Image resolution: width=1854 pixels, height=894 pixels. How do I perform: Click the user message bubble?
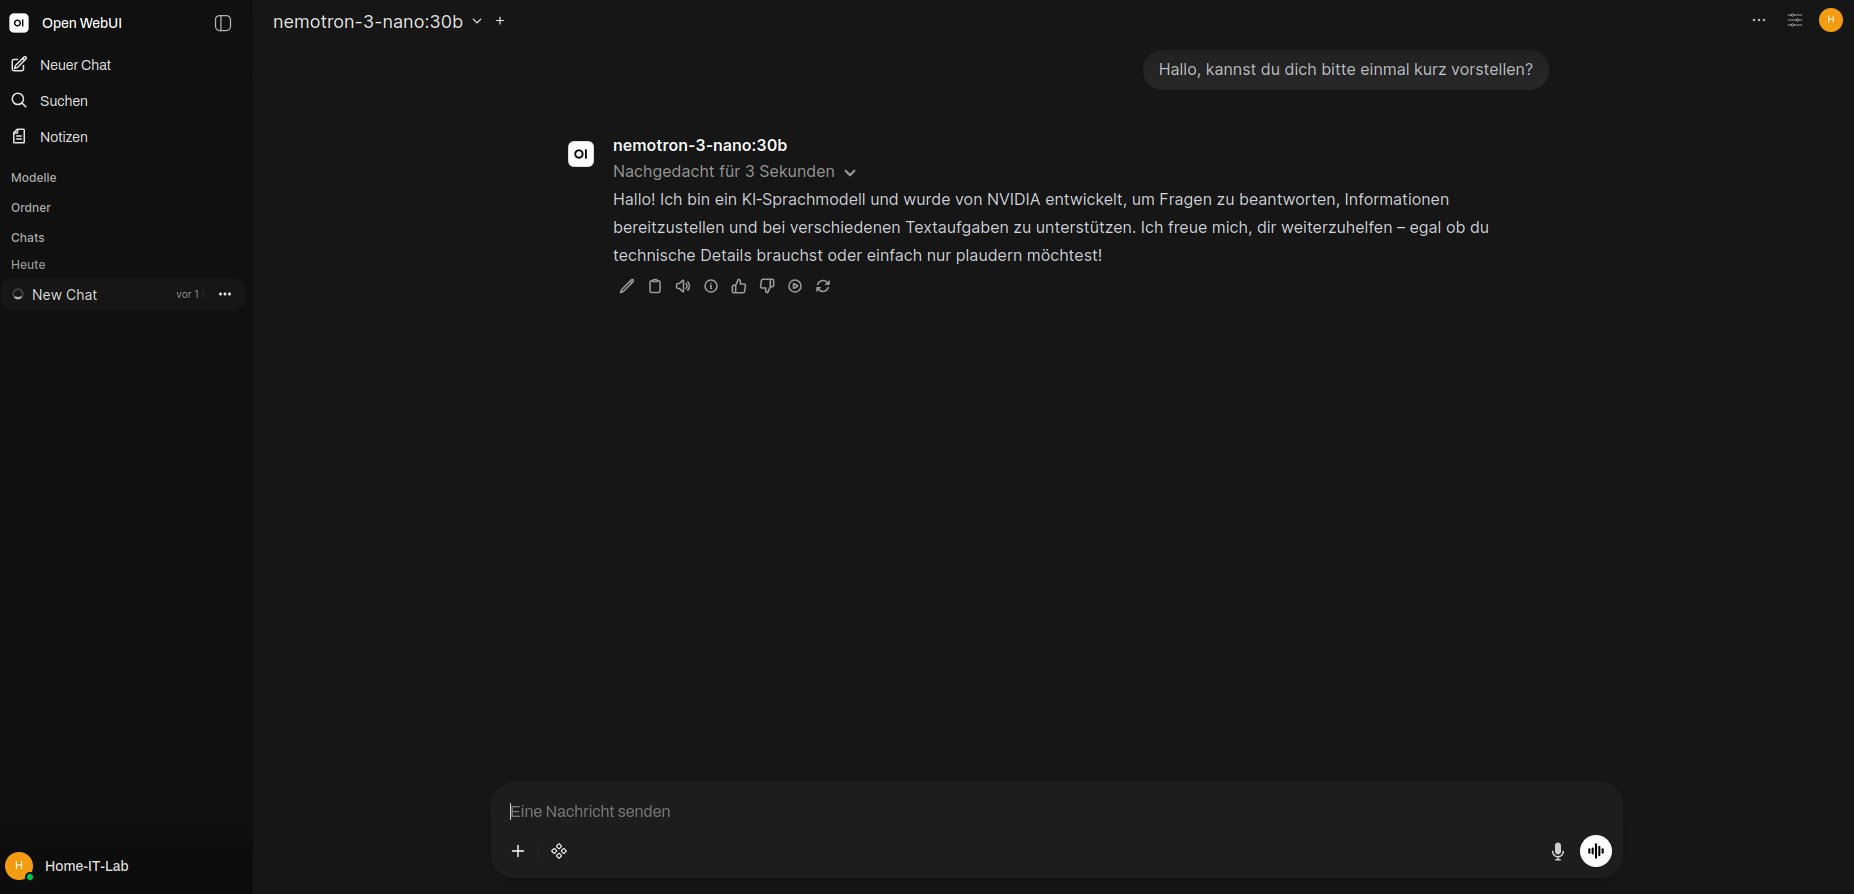[1345, 70]
